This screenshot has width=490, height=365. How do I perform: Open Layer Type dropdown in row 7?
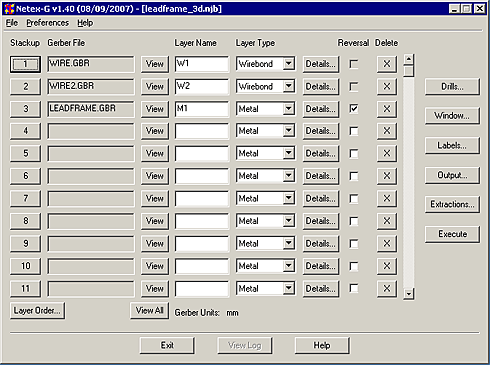289,198
